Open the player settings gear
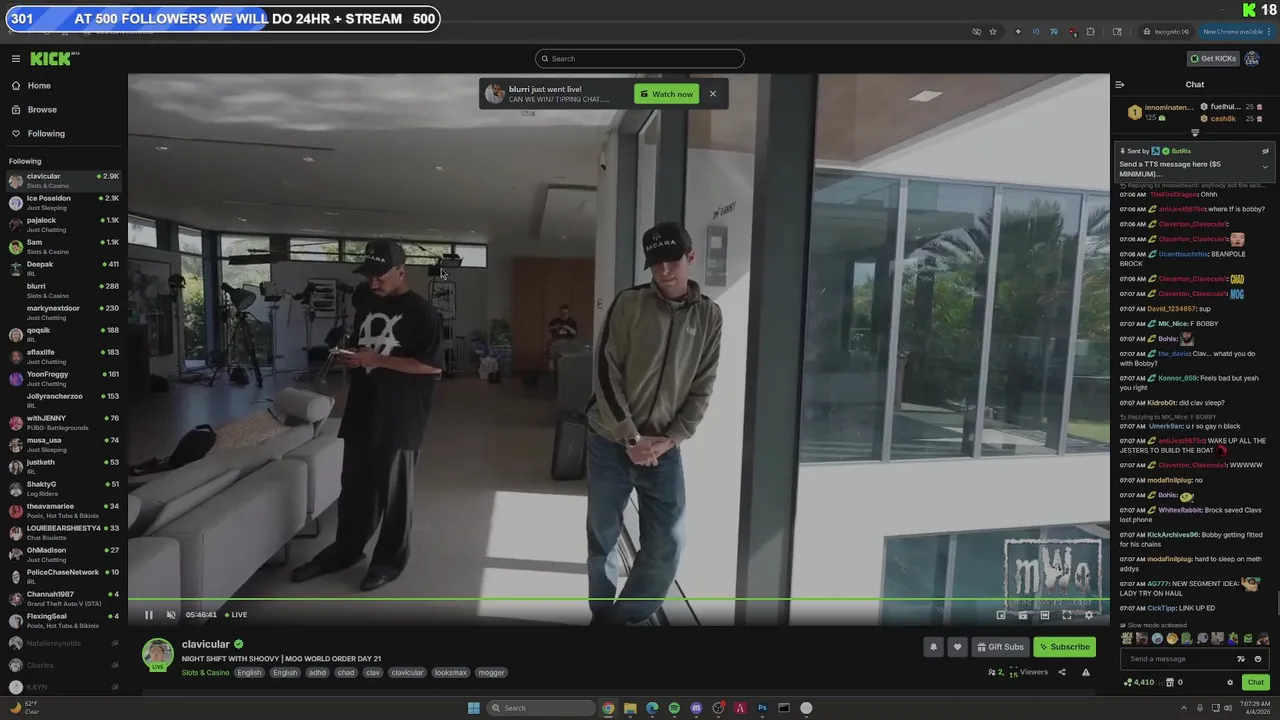 [x=1089, y=615]
